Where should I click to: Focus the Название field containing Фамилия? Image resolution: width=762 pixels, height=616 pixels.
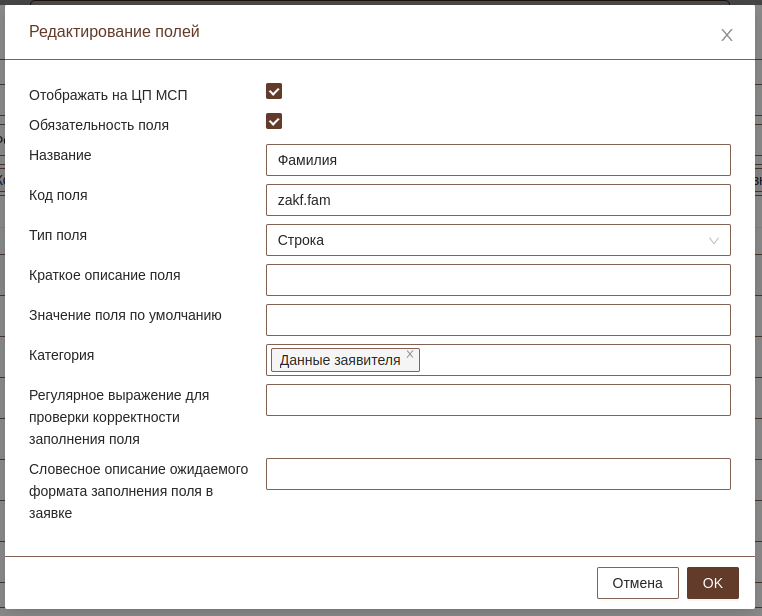[x=497, y=160]
